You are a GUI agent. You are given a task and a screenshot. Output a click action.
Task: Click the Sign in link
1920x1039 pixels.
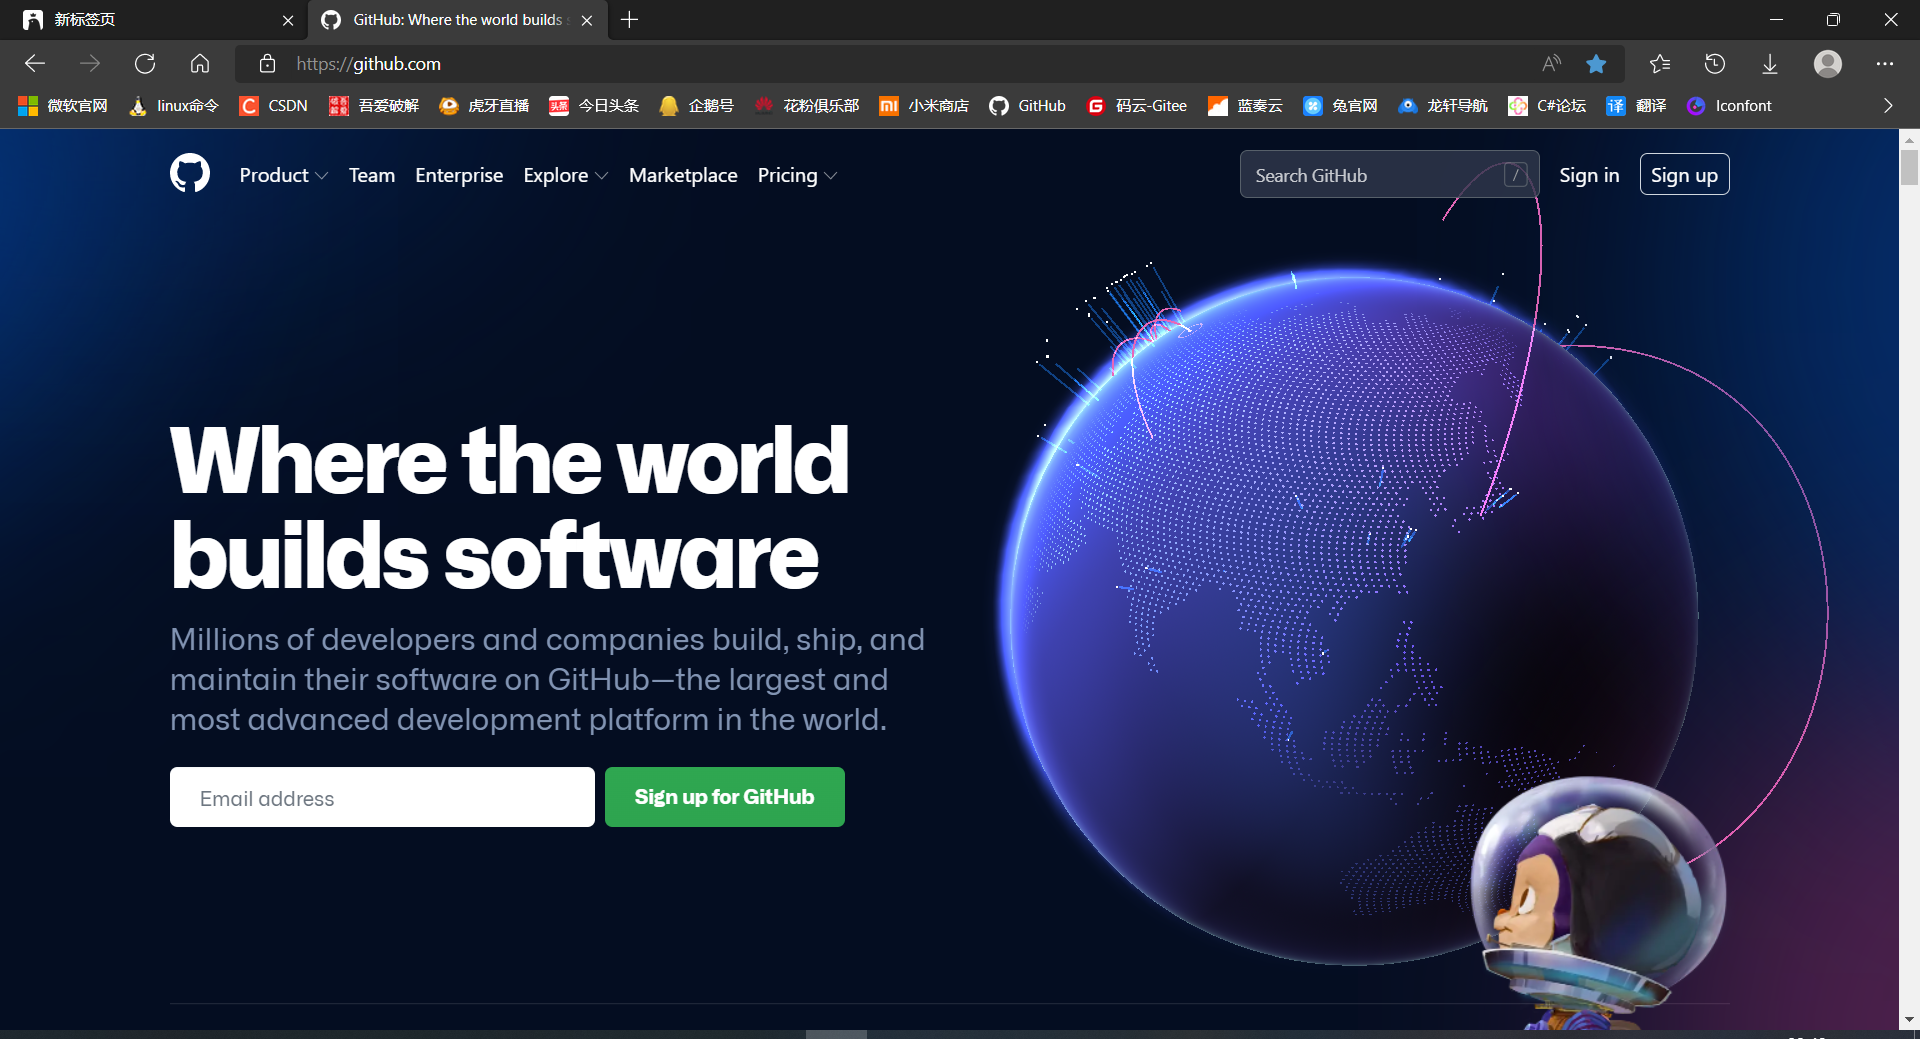[x=1589, y=175]
